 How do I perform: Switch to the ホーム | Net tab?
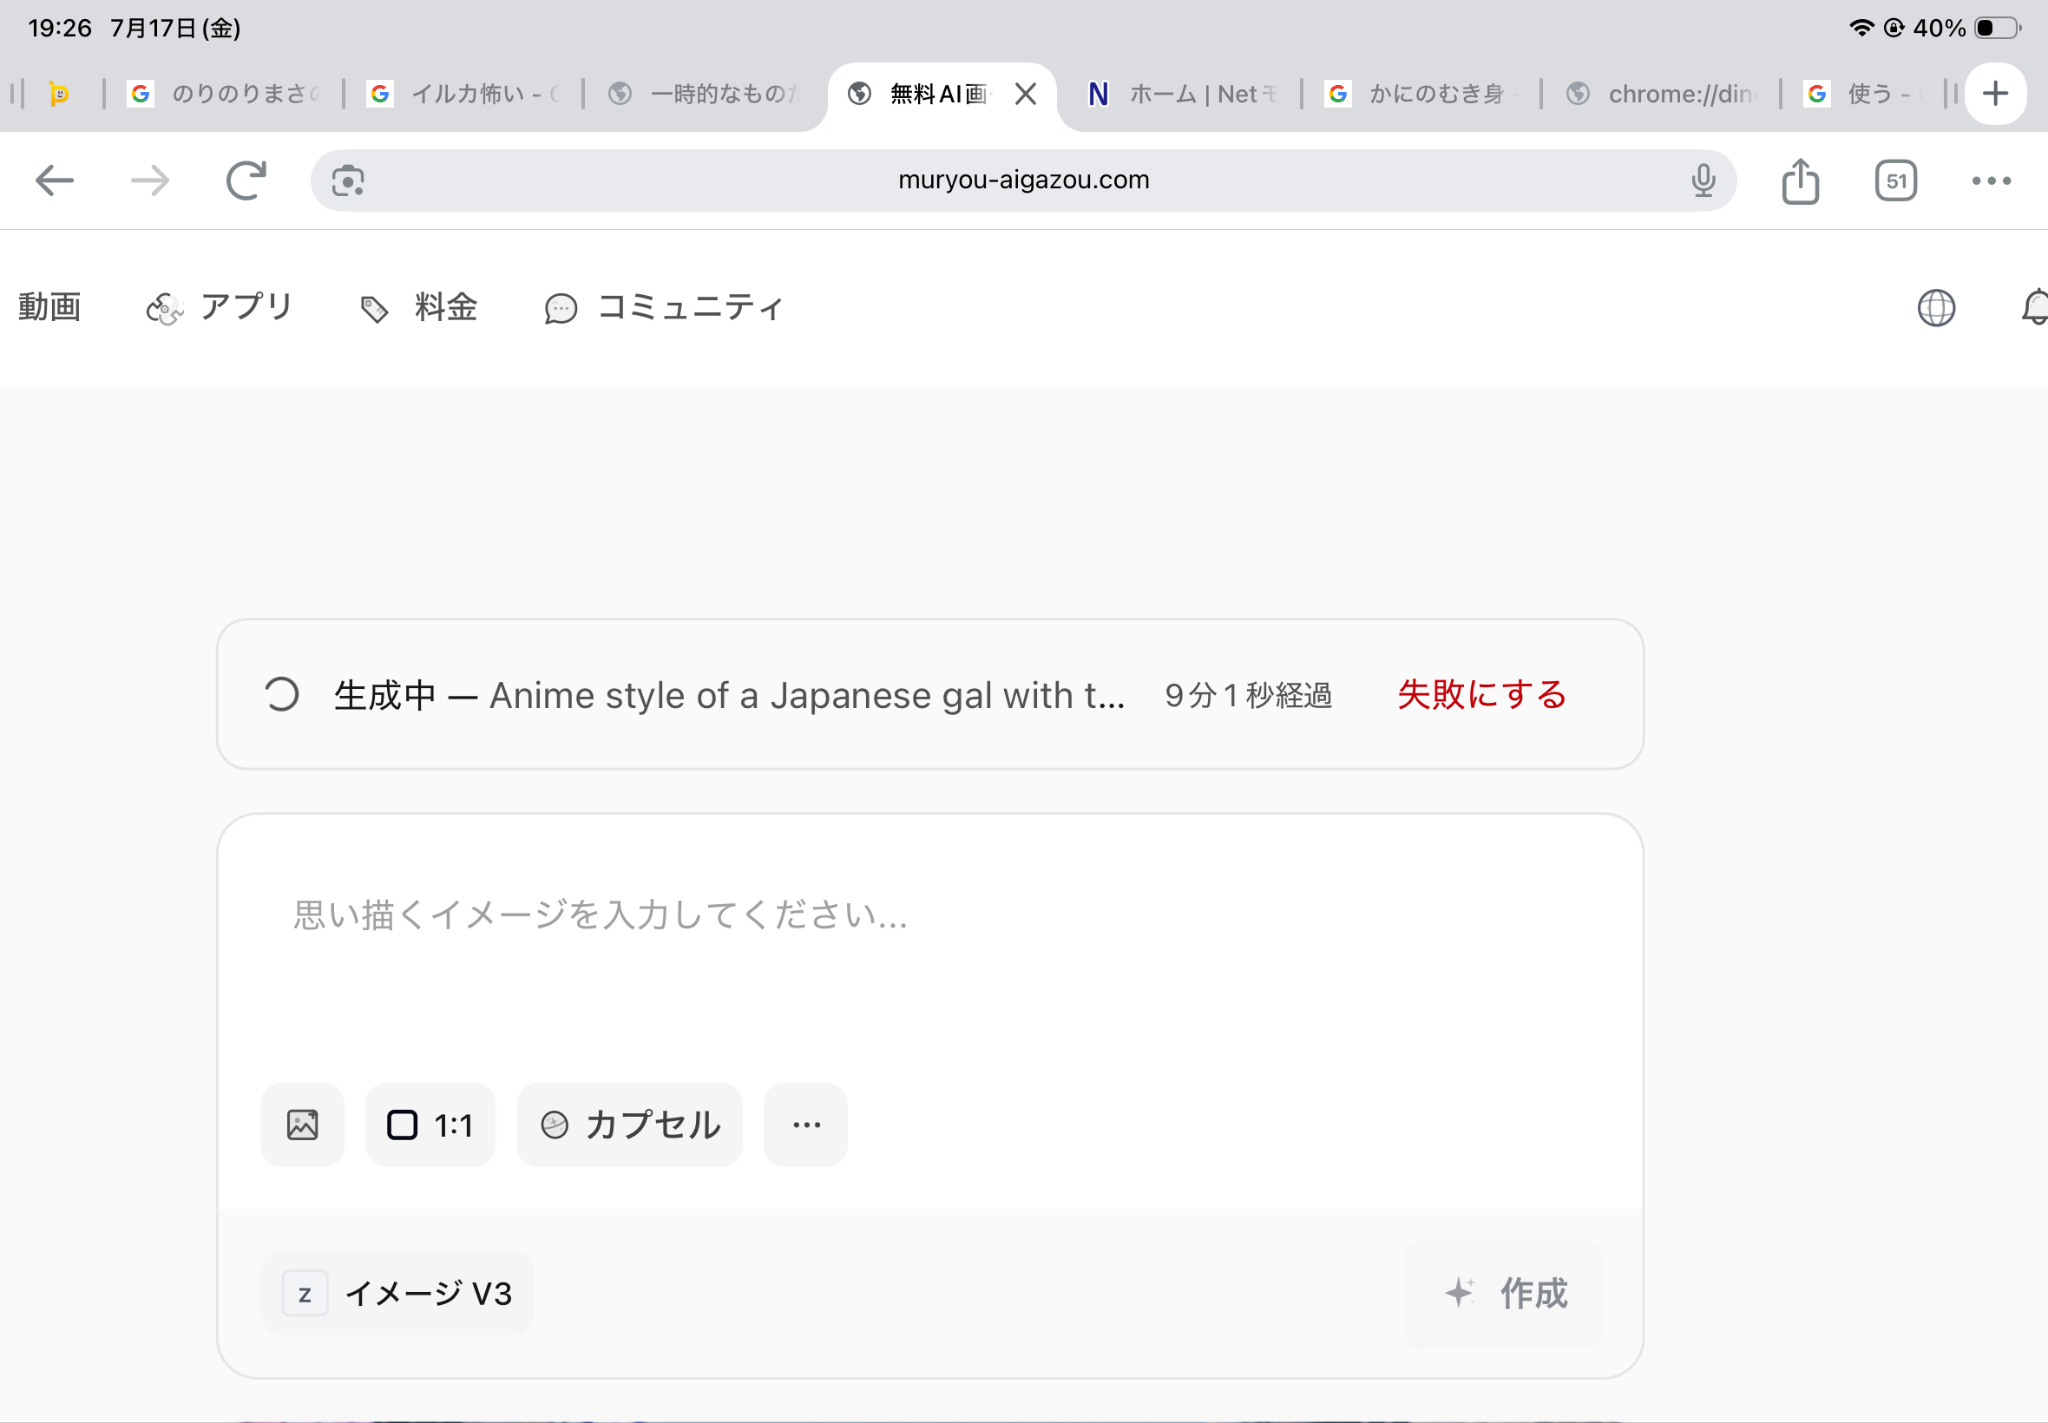pyautogui.click(x=1183, y=94)
